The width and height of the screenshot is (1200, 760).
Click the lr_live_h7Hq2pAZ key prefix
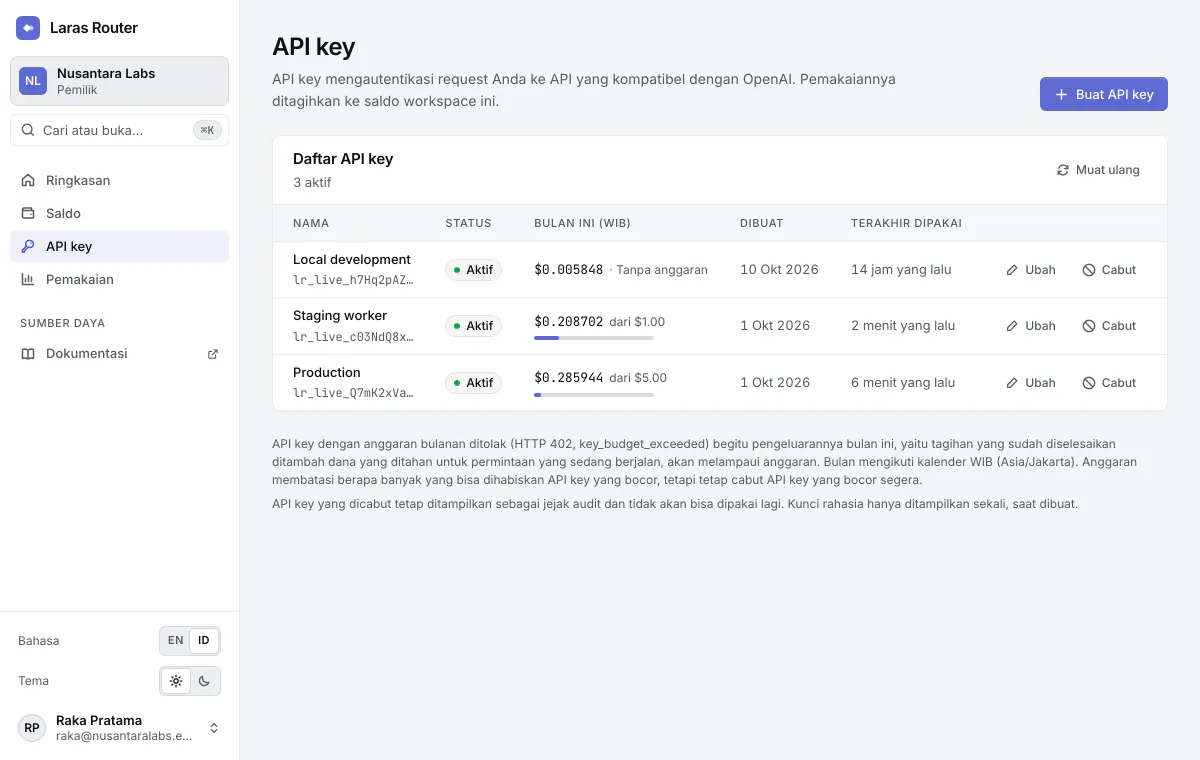353,280
